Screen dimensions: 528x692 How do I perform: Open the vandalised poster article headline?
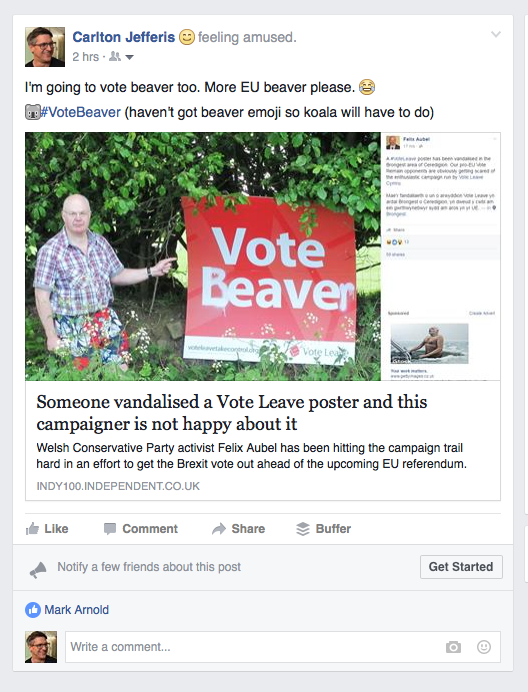(232, 413)
